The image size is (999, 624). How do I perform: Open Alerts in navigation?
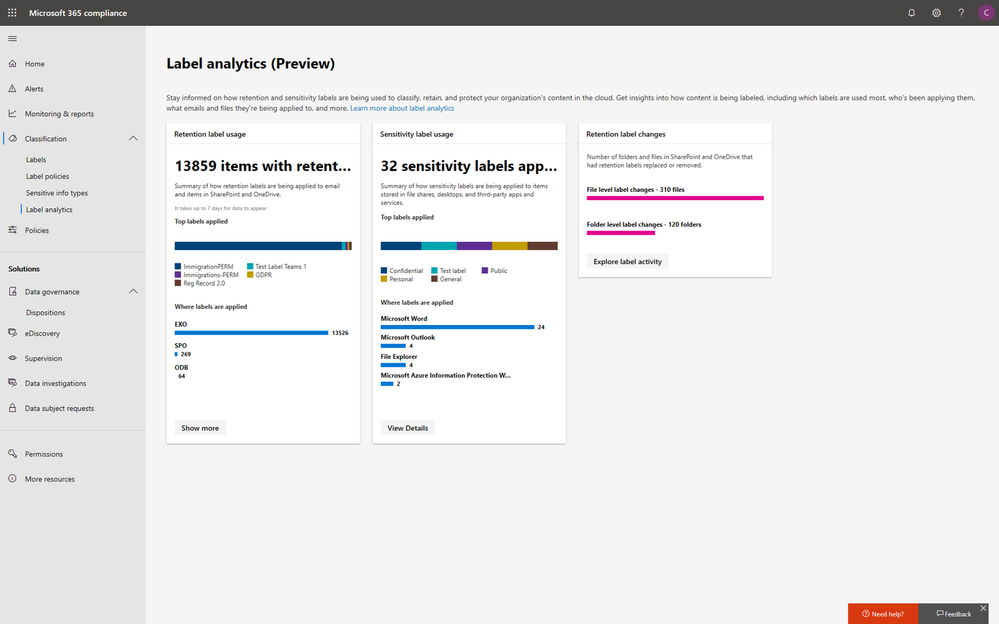pyautogui.click(x=34, y=89)
